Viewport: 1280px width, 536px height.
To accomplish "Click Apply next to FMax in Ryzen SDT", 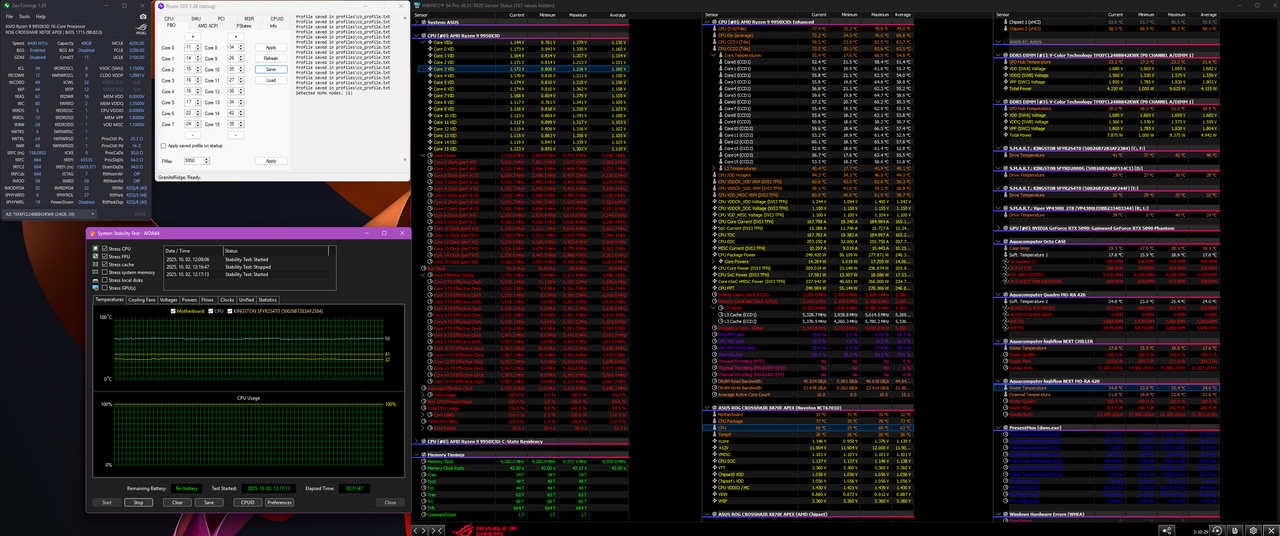I will [x=271, y=161].
